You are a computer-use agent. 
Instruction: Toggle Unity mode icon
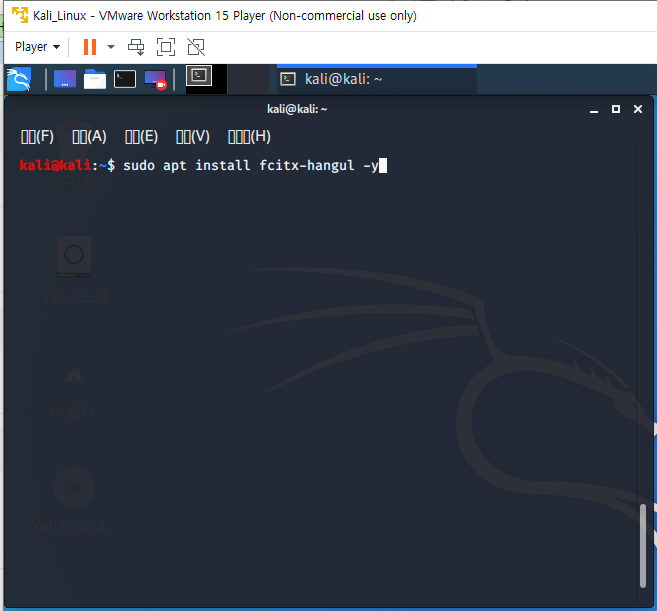(x=196, y=47)
